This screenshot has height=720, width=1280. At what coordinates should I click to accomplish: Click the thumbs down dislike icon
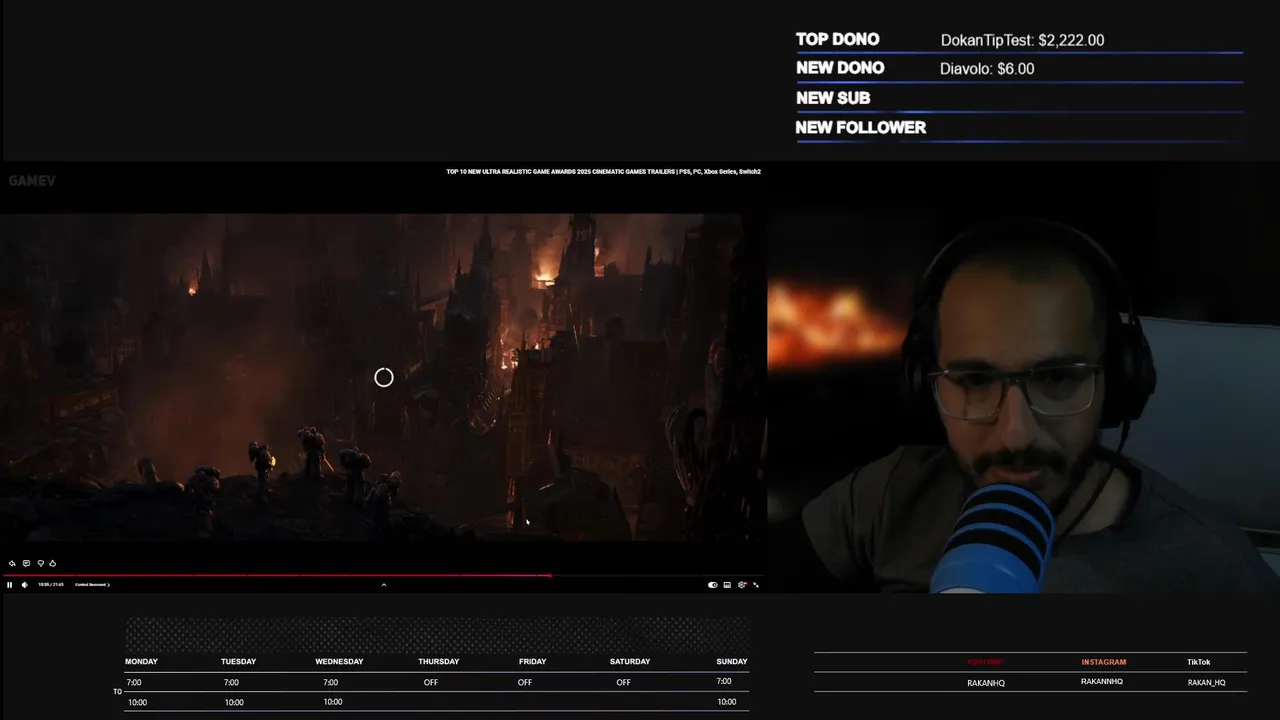(x=40, y=563)
